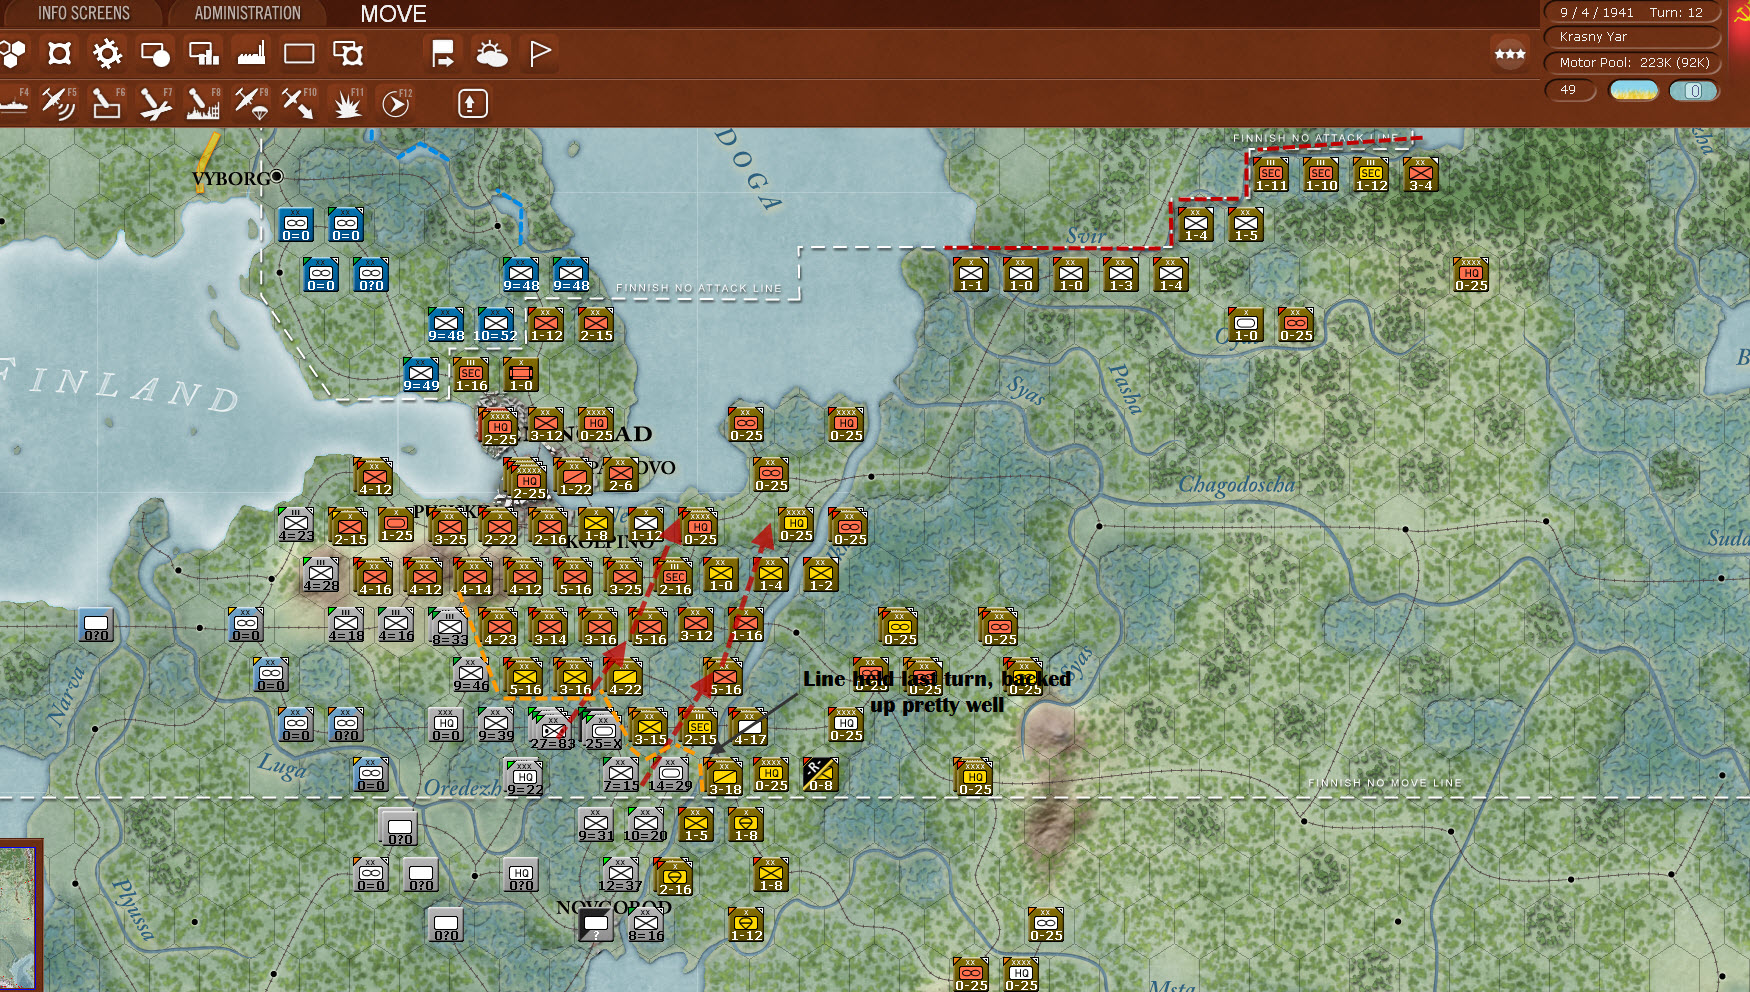Select the F7 bomb airfield mode

[x=155, y=102]
